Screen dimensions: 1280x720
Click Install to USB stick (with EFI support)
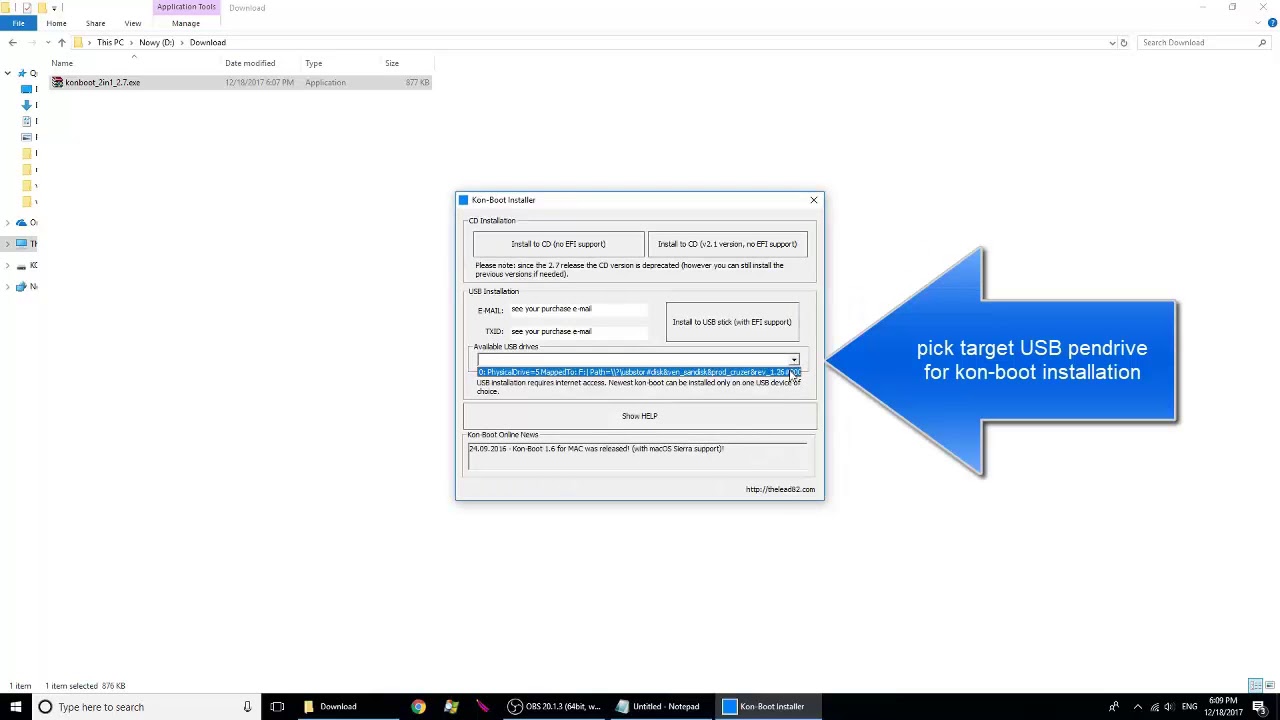point(732,322)
